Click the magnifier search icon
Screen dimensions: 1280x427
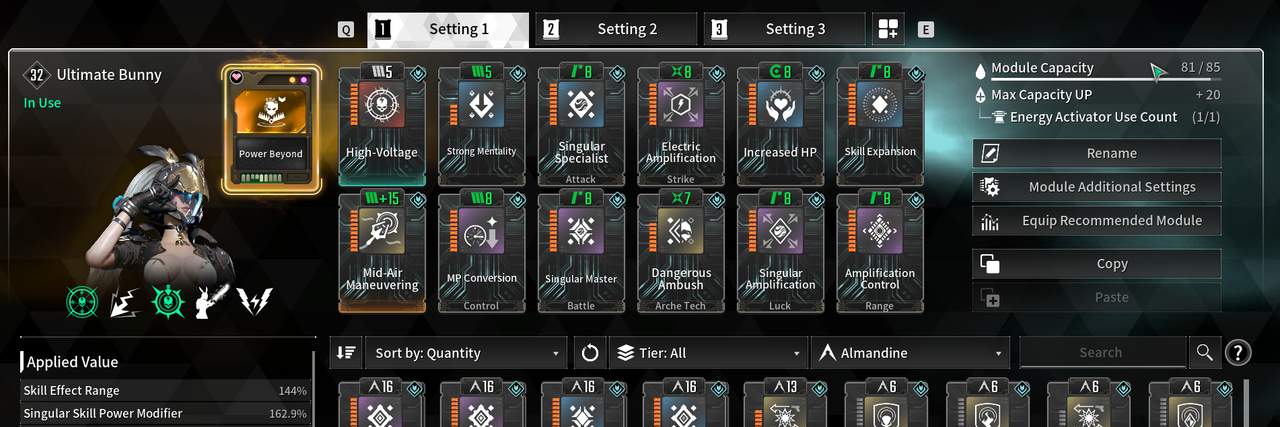[1204, 352]
